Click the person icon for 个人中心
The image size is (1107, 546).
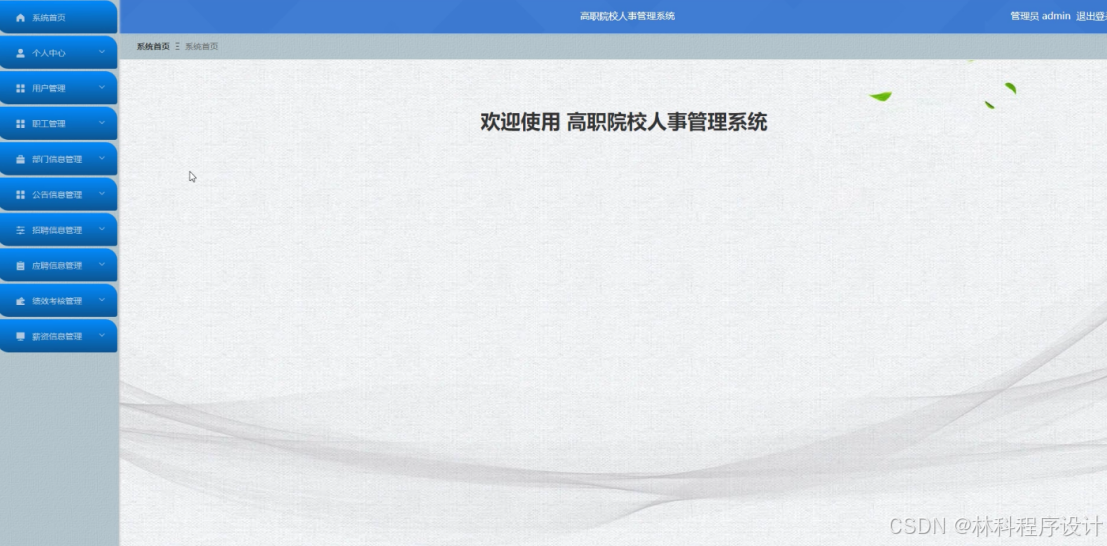[20, 53]
